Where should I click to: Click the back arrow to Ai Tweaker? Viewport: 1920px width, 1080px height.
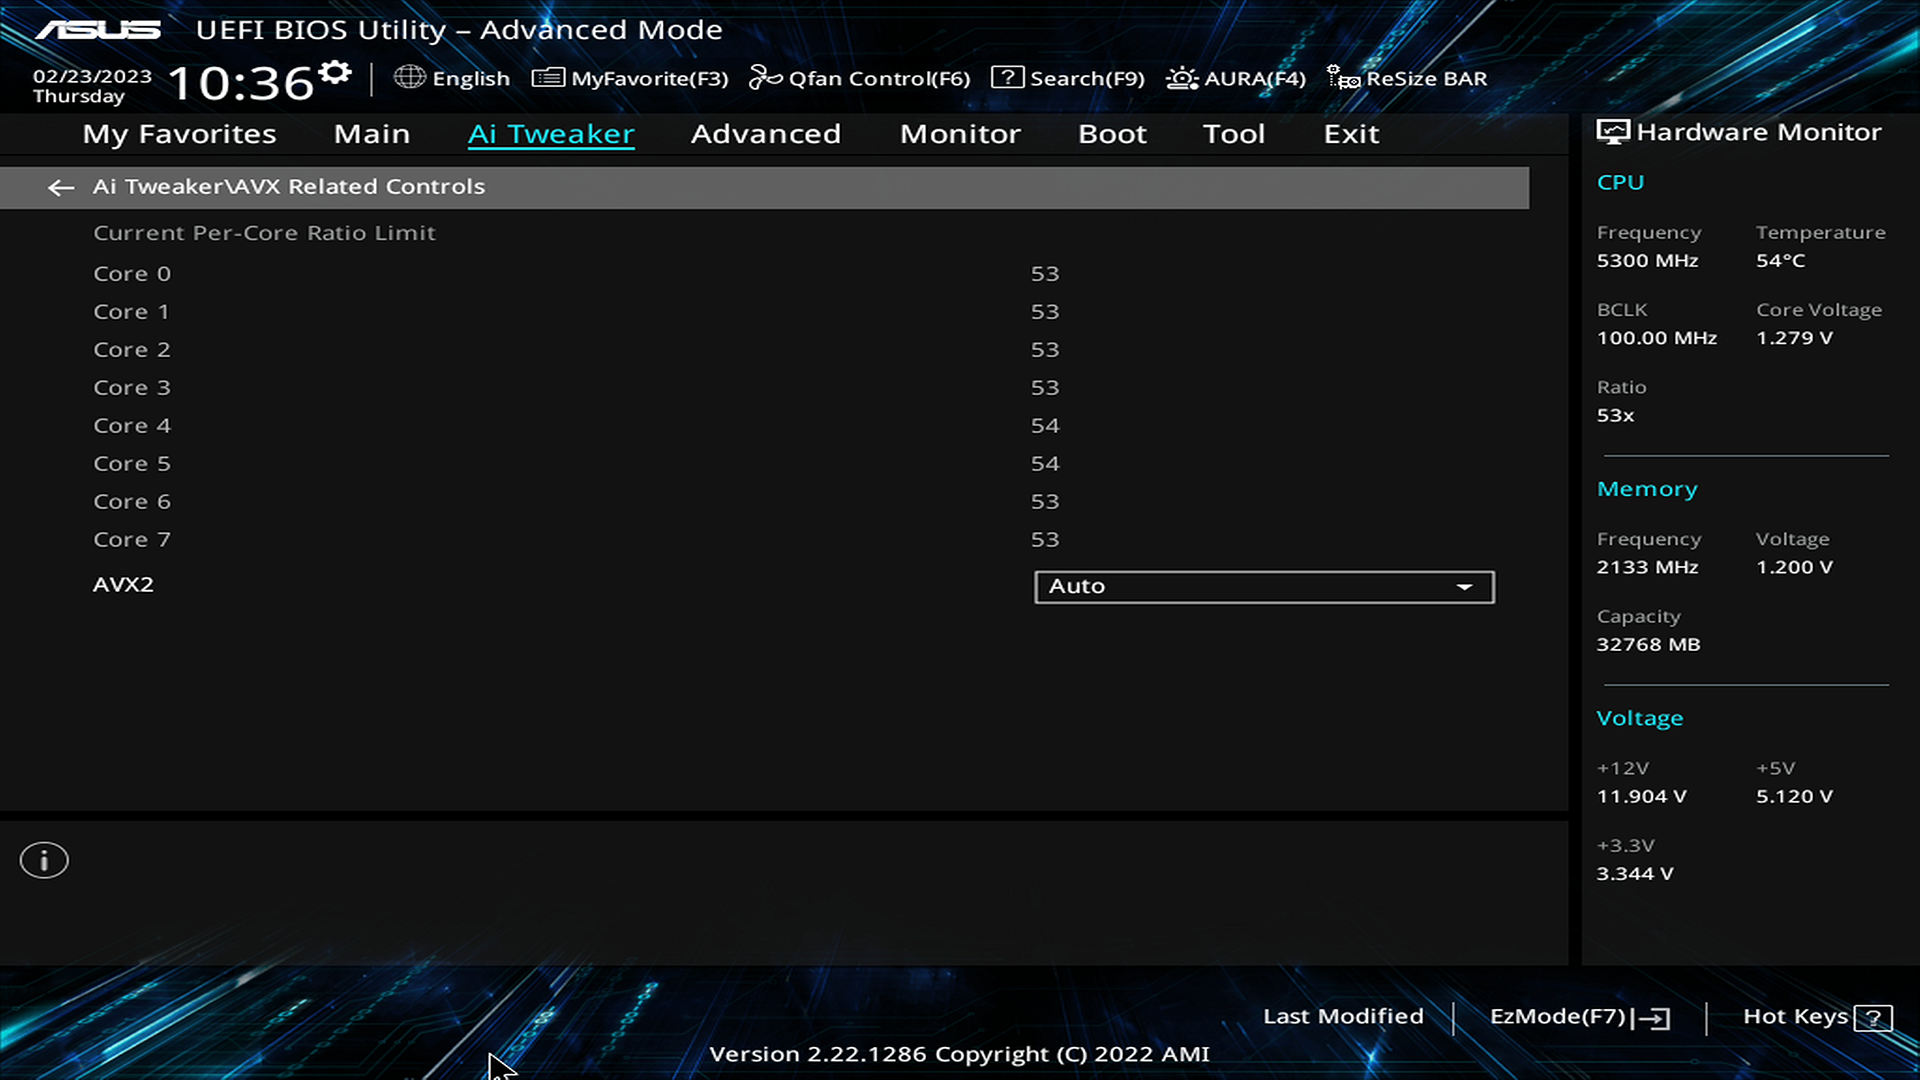[61, 187]
